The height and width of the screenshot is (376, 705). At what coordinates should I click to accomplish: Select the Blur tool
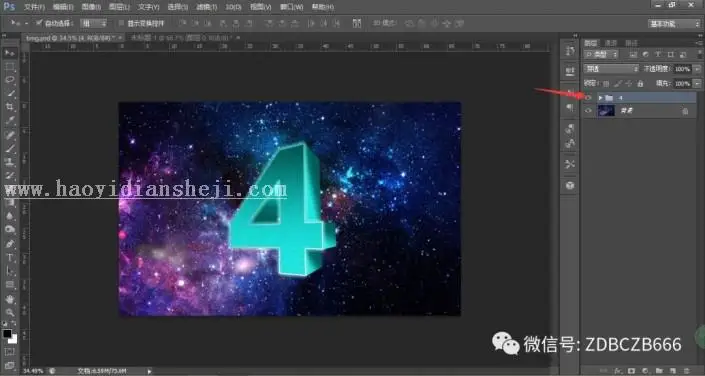point(10,216)
